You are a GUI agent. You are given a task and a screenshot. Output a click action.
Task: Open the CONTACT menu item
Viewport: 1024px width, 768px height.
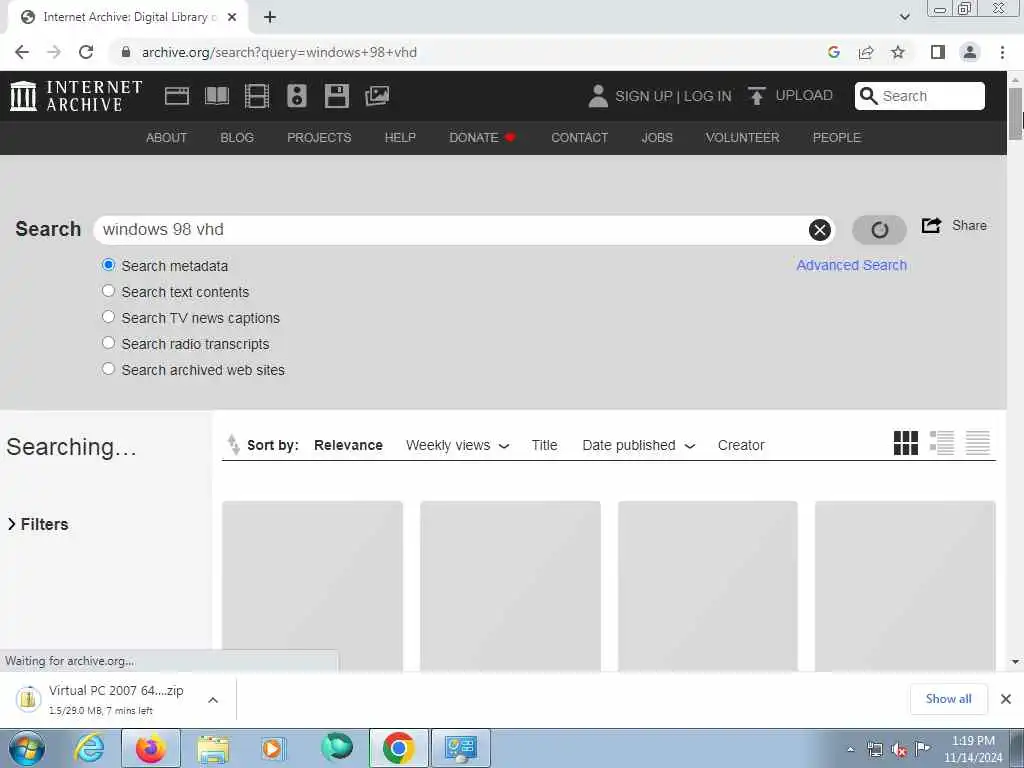pyautogui.click(x=579, y=138)
